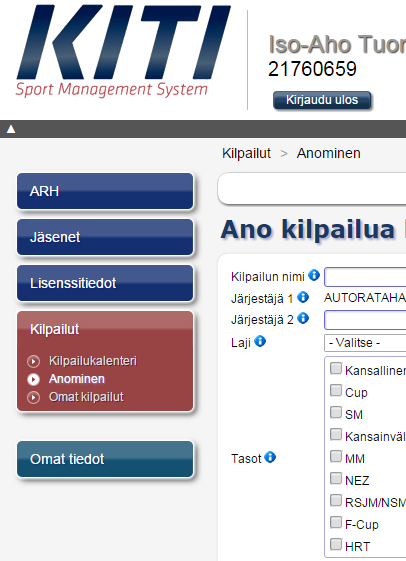Open the ARH menu section
Image resolution: width=406 pixels, height=561 pixels.
tap(105, 191)
